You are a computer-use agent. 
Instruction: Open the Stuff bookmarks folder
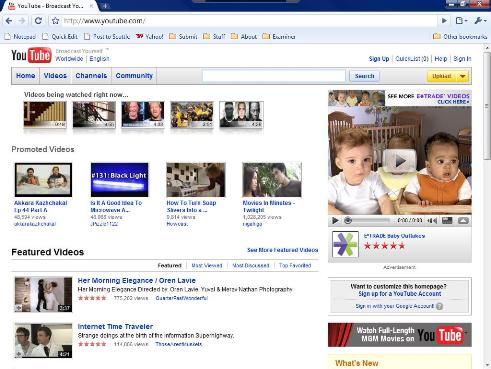214,36
